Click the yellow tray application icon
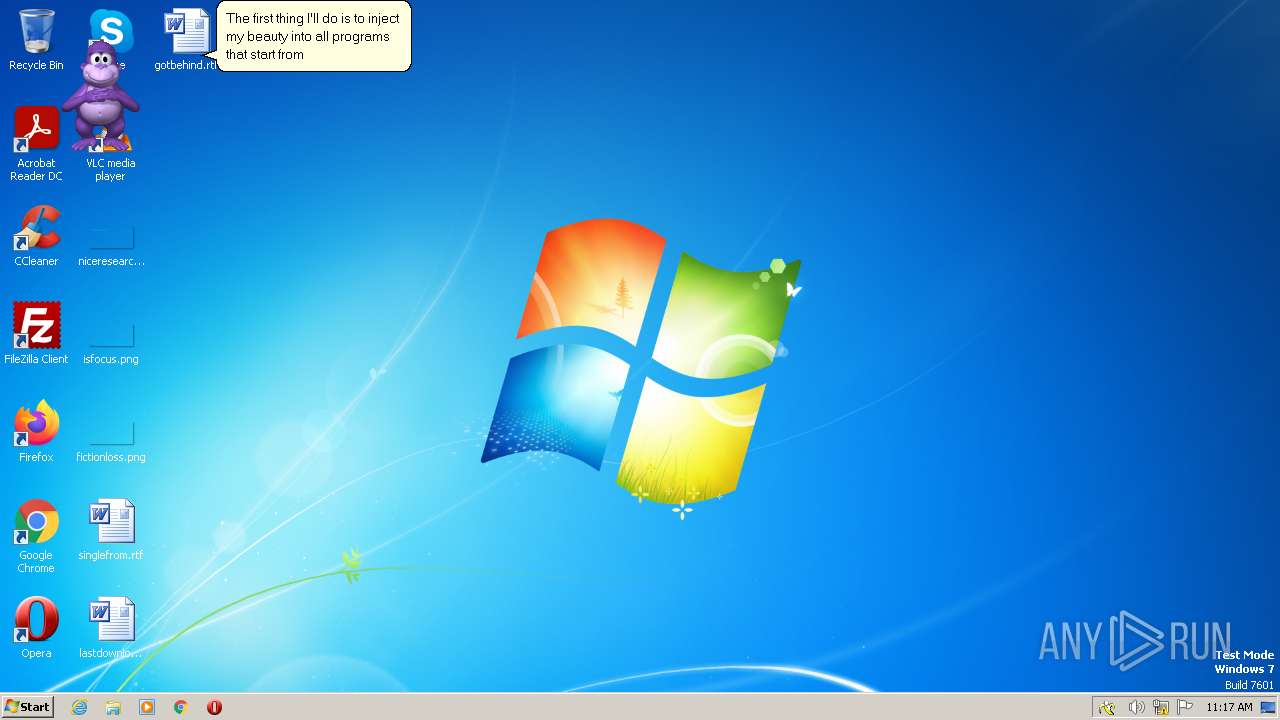The width and height of the screenshot is (1280, 720). (x=1107, y=707)
